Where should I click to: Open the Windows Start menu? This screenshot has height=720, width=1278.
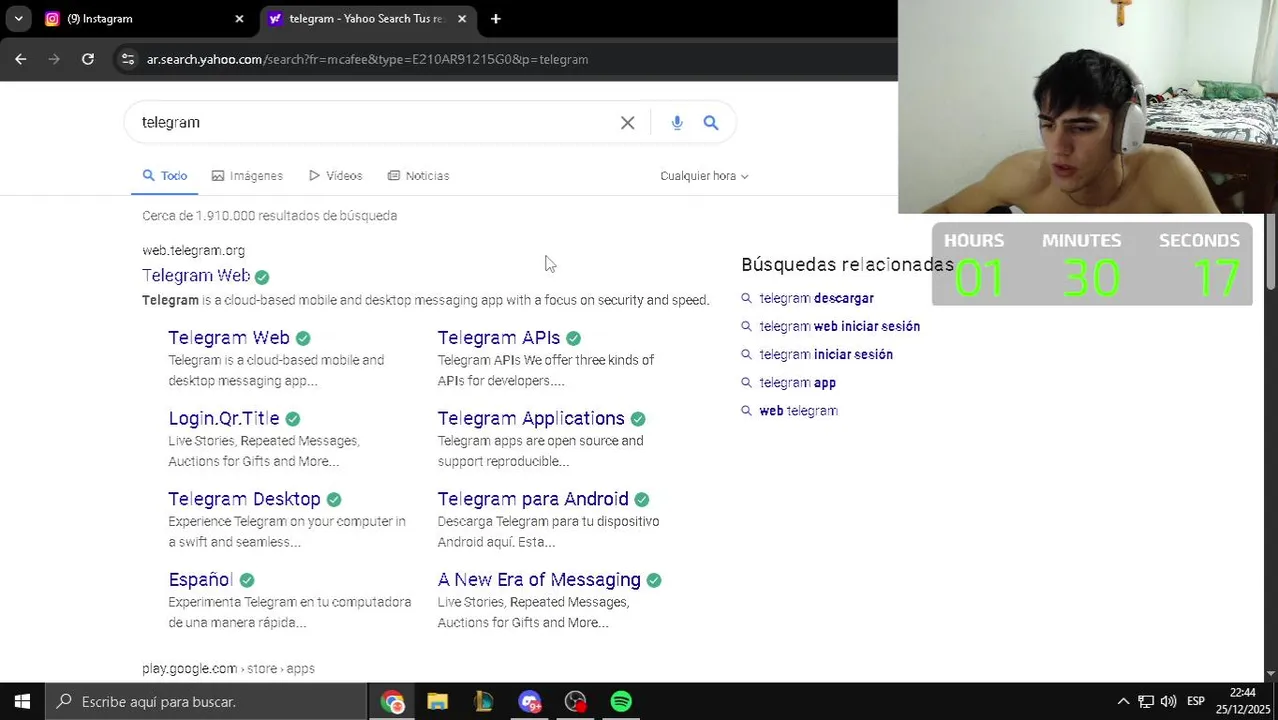coord(22,701)
